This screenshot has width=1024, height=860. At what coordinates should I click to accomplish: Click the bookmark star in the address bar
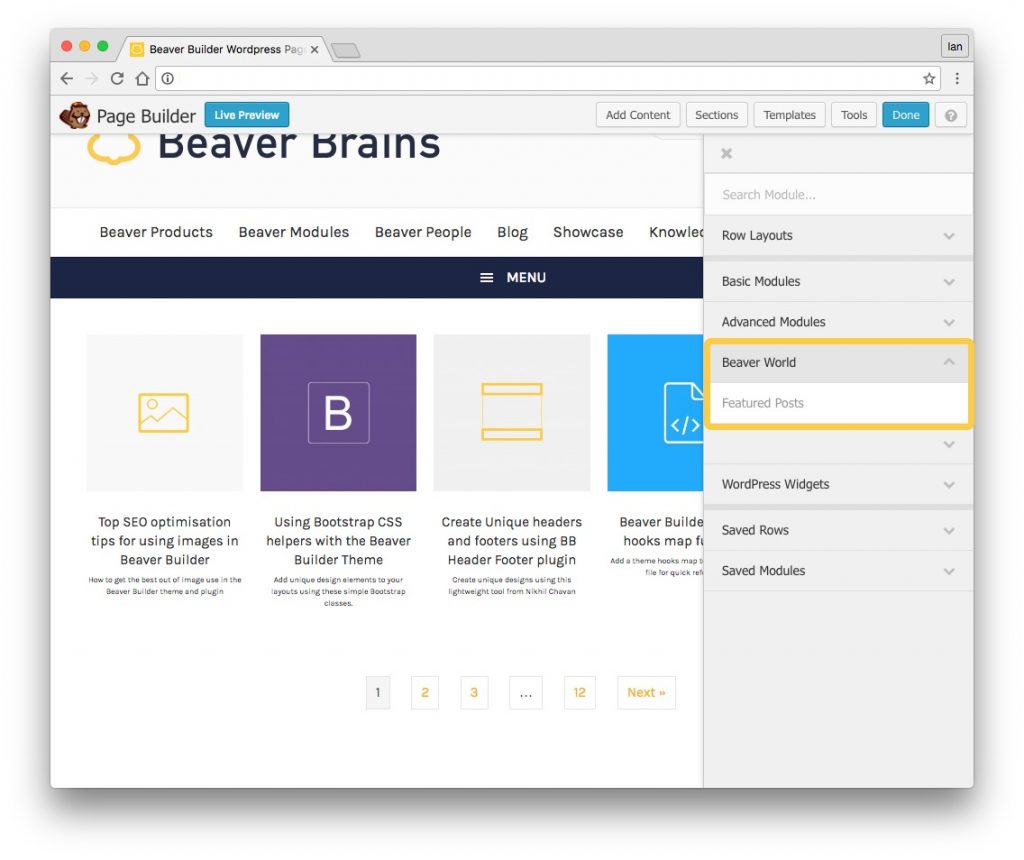[929, 78]
